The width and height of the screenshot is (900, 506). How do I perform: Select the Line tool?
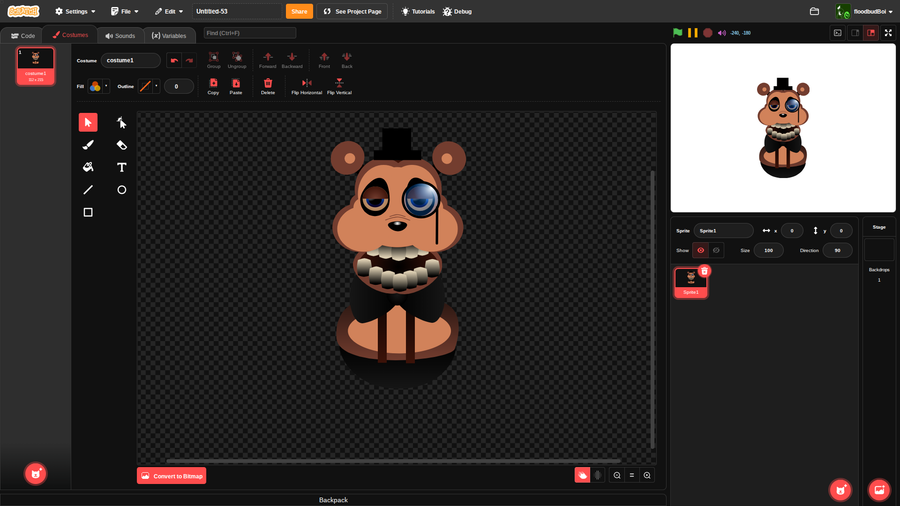(88, 189)
